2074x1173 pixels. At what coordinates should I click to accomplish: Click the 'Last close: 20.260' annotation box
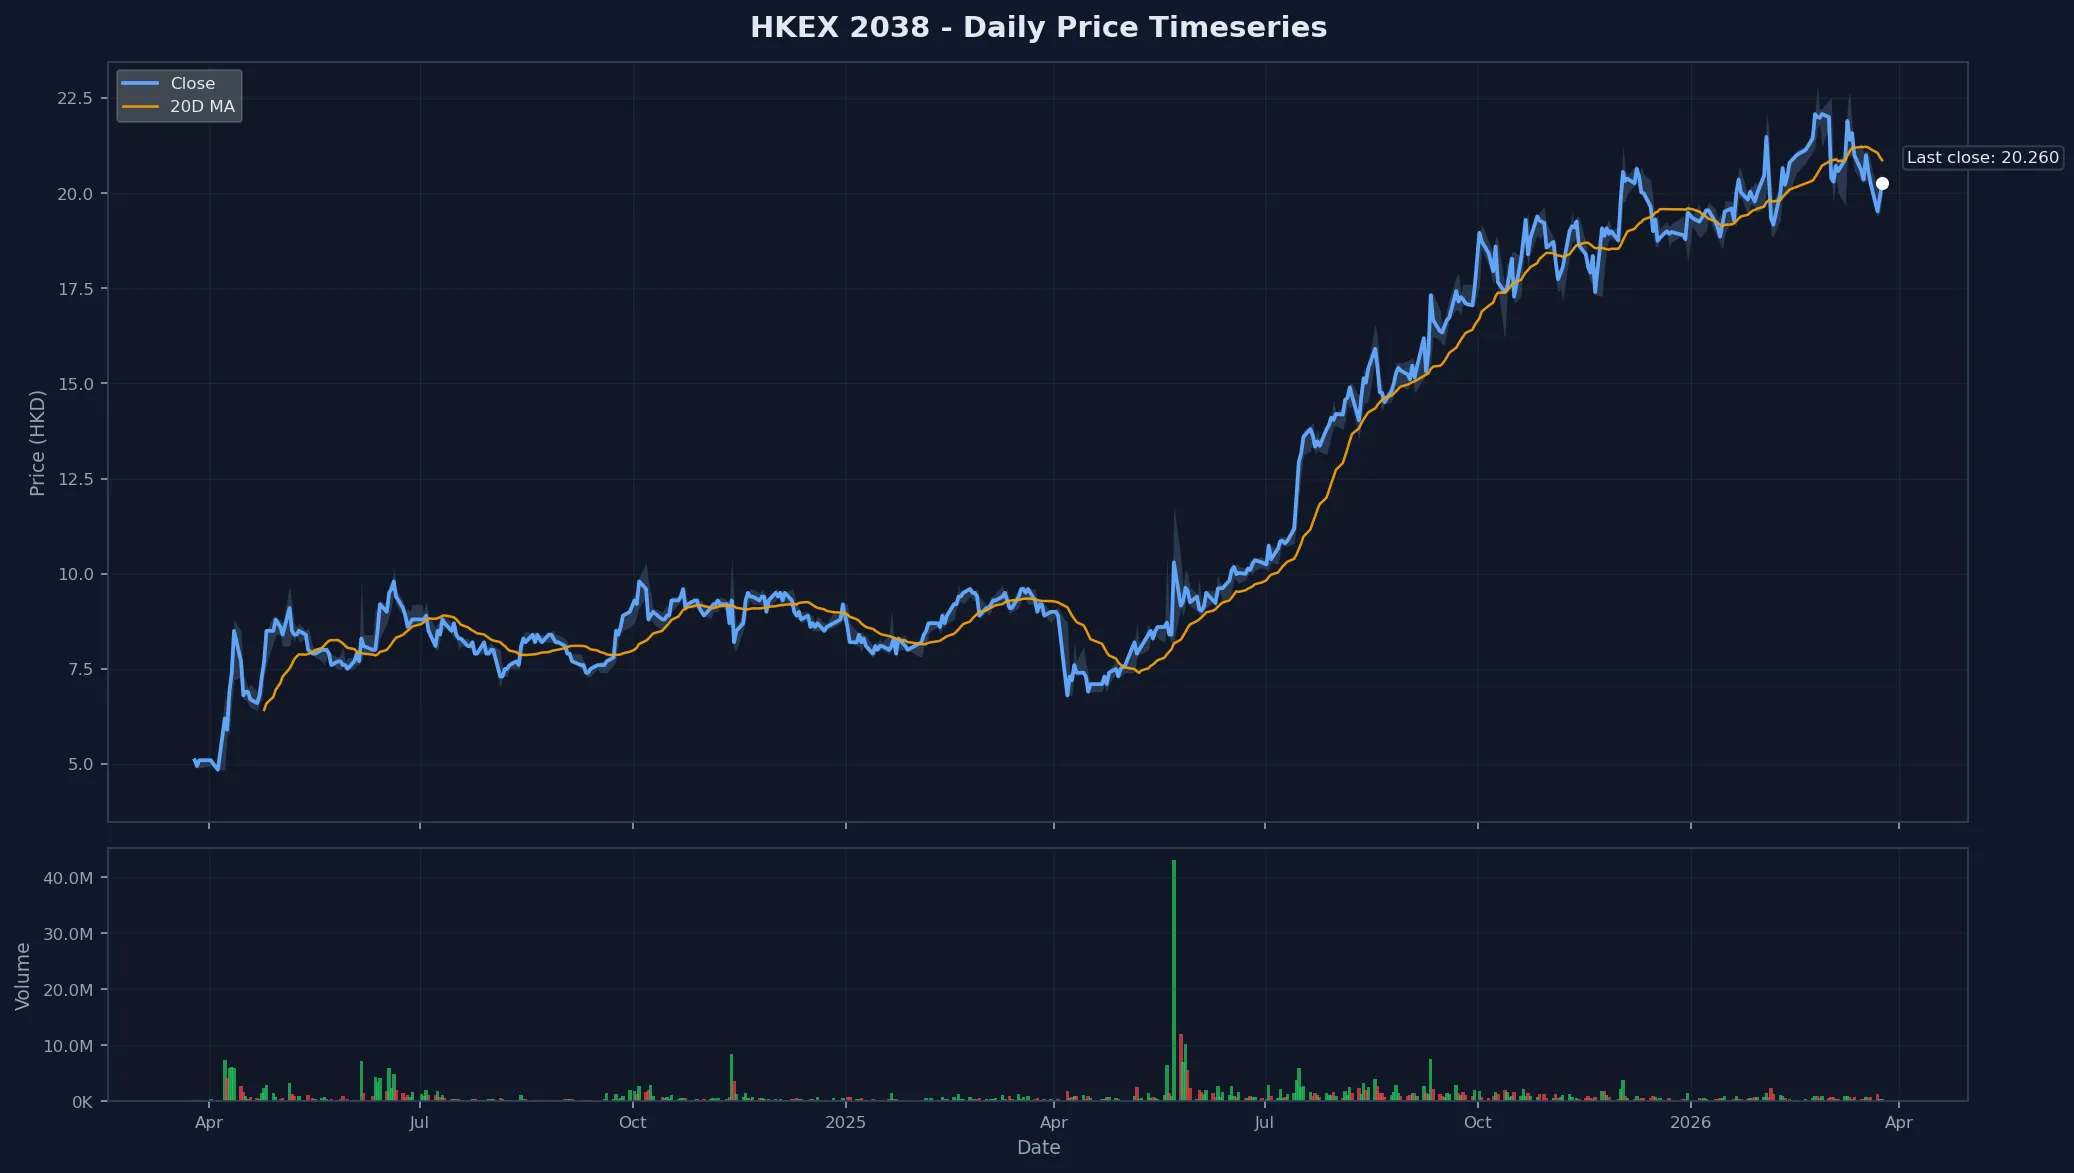point(1984,157)
